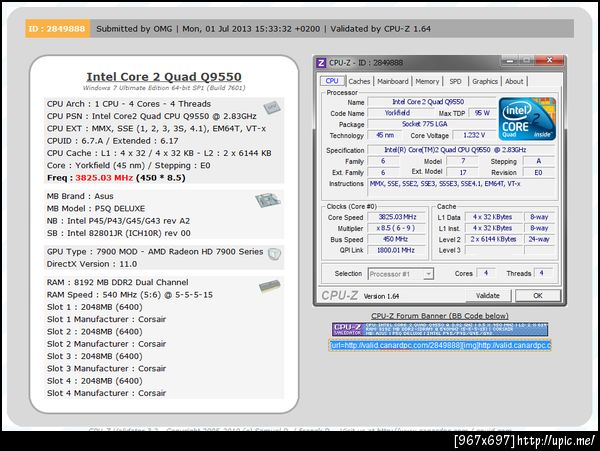The width and height of the screenshot is (600, 451).
Task: Click the red 3825.03 MHz frequency text
Action: coord(104,178)
